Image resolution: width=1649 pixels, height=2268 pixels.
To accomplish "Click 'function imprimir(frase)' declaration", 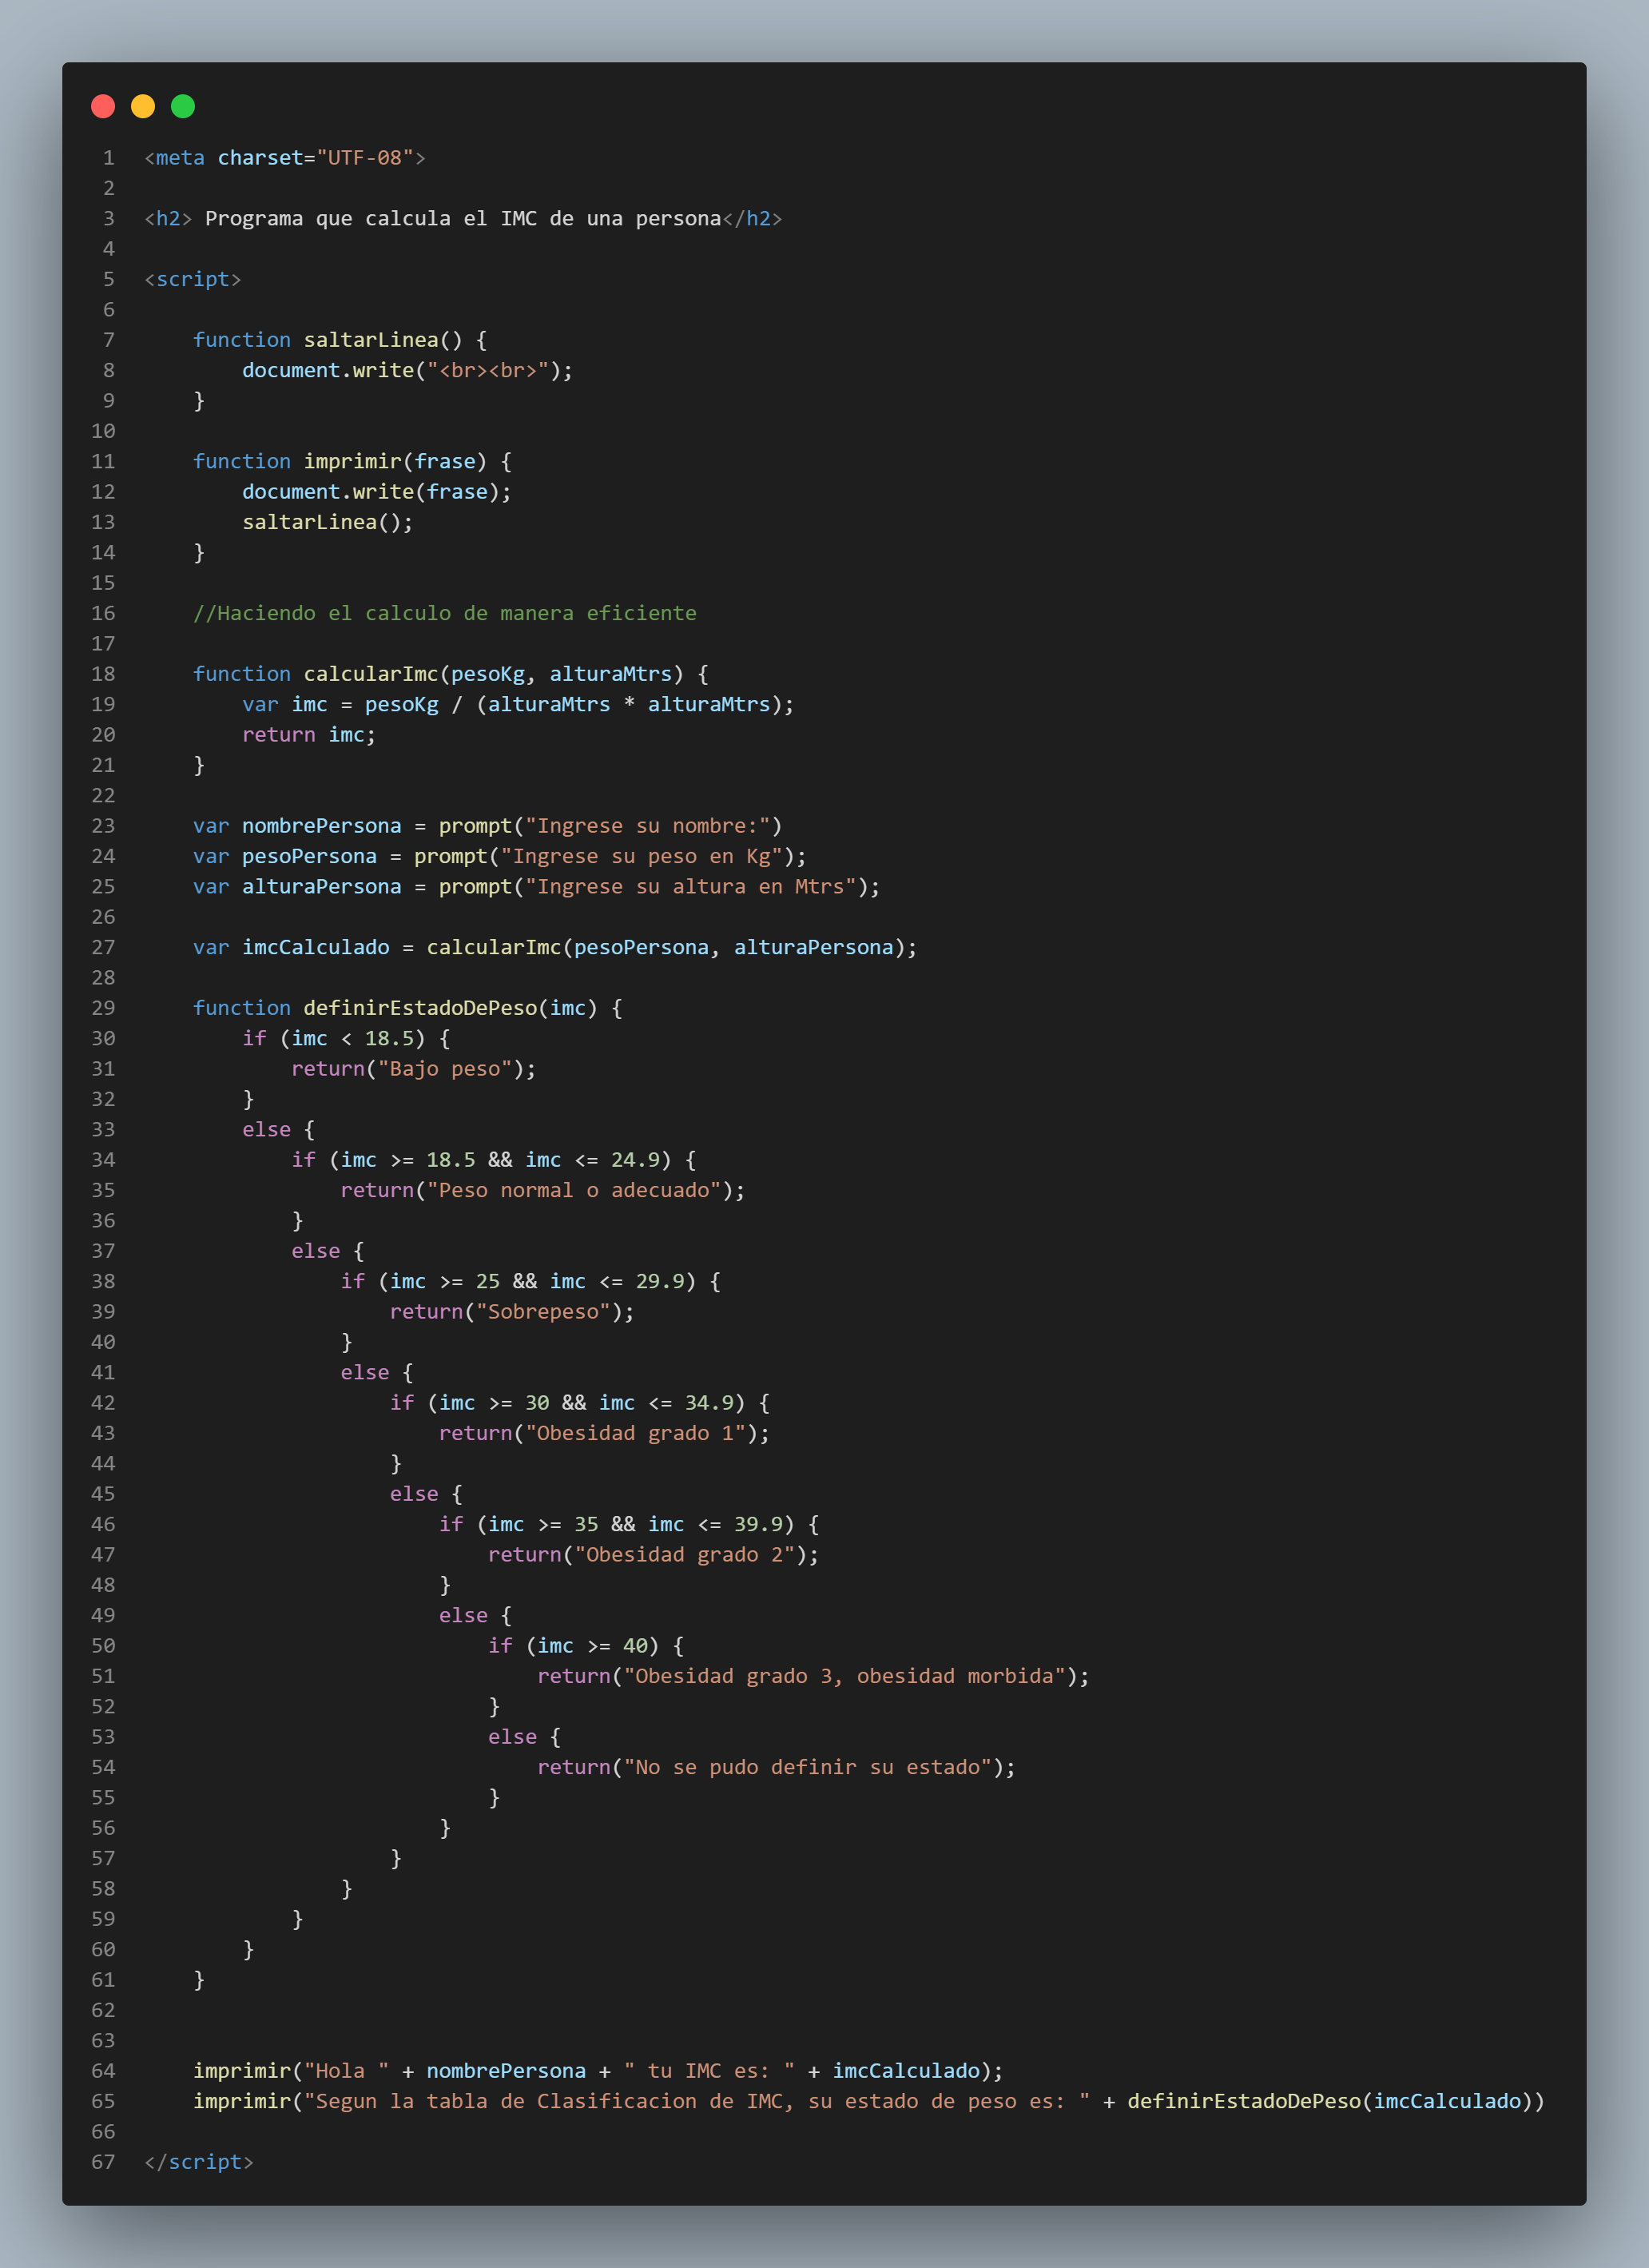I will click(x=352, y=461).
